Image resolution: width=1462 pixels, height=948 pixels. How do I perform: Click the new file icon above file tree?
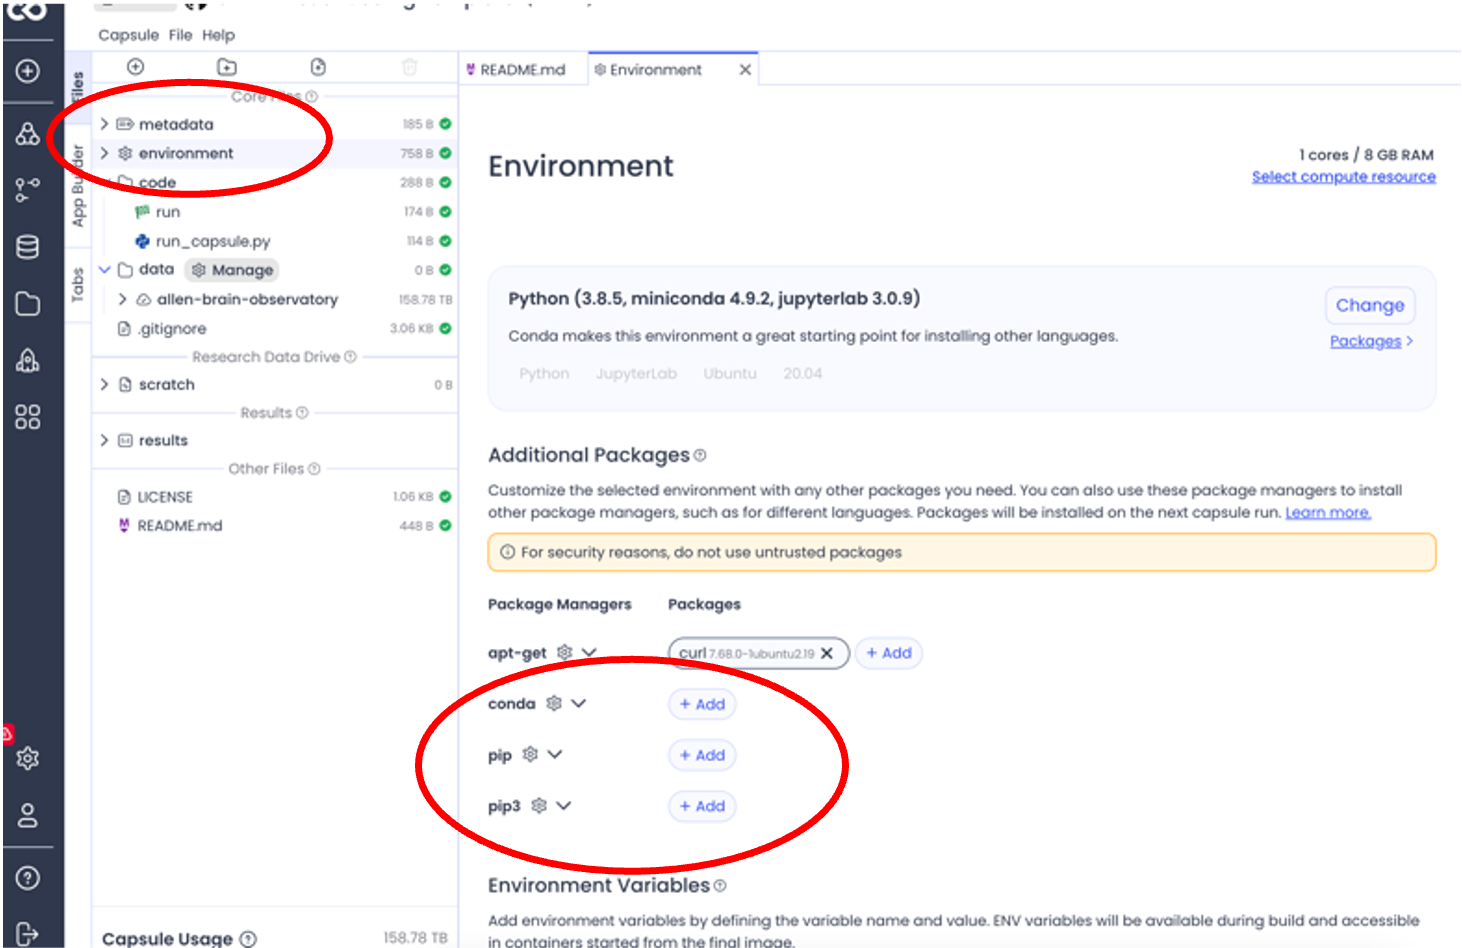coord(136,67)
